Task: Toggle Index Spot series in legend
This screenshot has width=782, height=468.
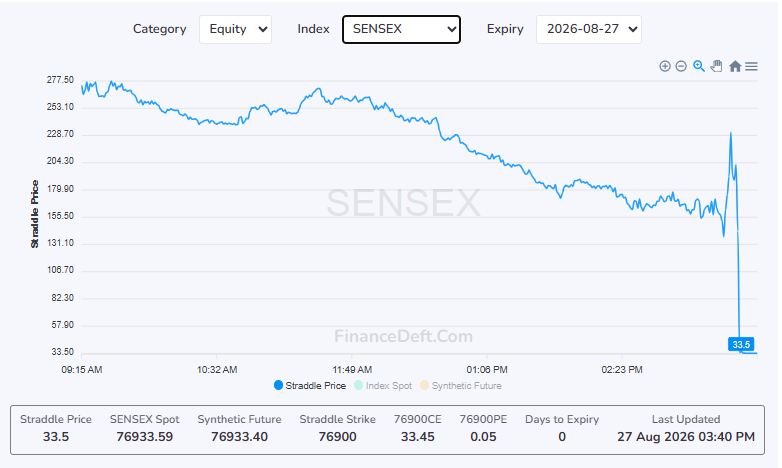Action: click(383, 386)
